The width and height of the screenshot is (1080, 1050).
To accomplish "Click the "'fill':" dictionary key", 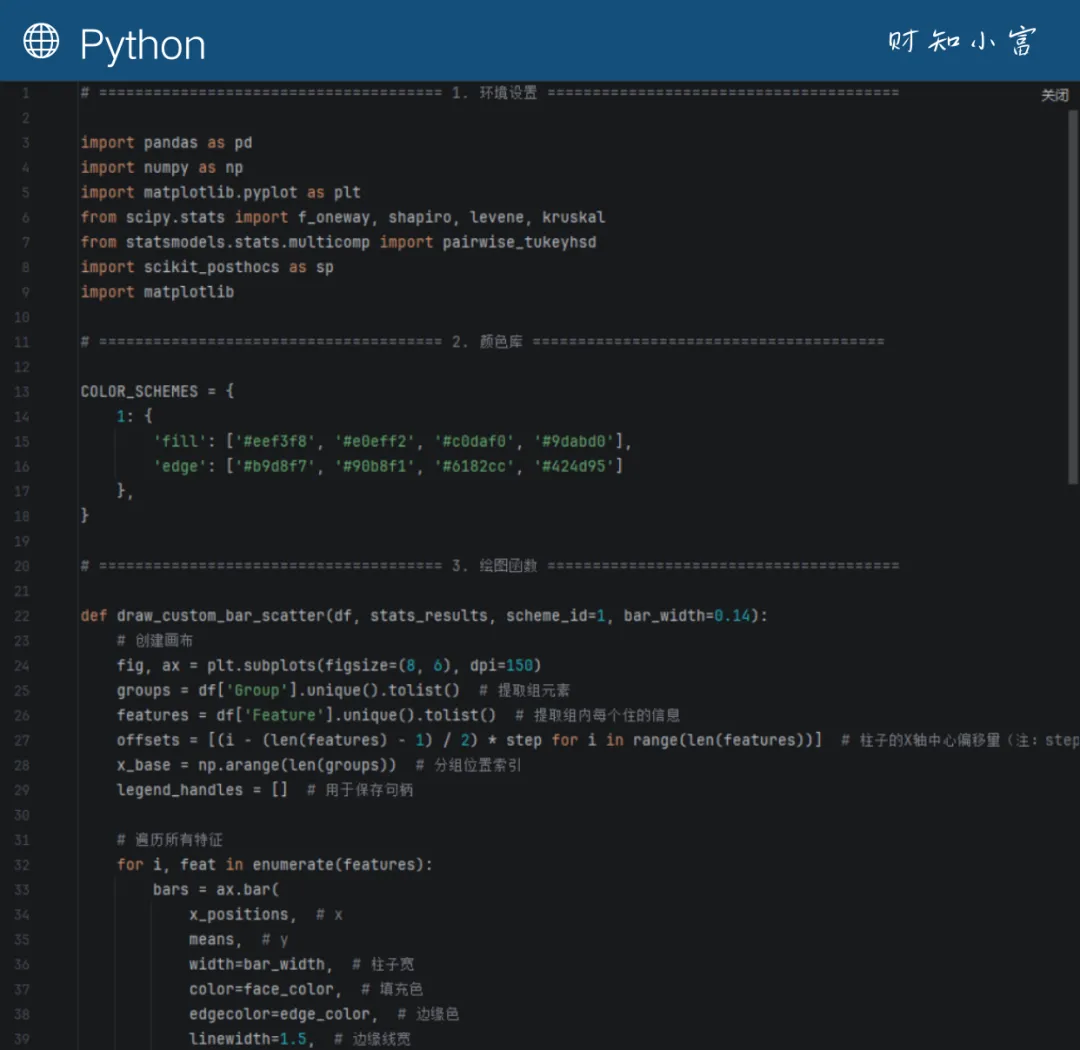I will [185, 441].
